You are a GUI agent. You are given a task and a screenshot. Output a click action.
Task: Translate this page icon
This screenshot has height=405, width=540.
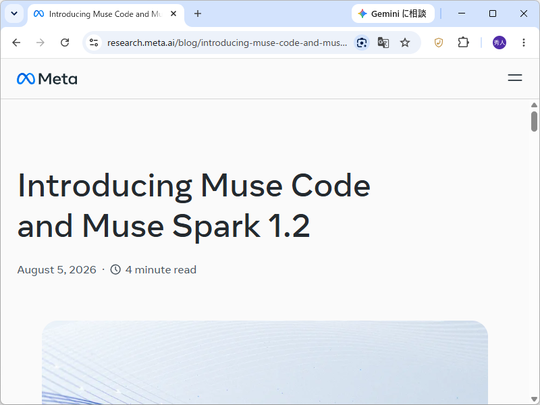(x=383, y=43)
